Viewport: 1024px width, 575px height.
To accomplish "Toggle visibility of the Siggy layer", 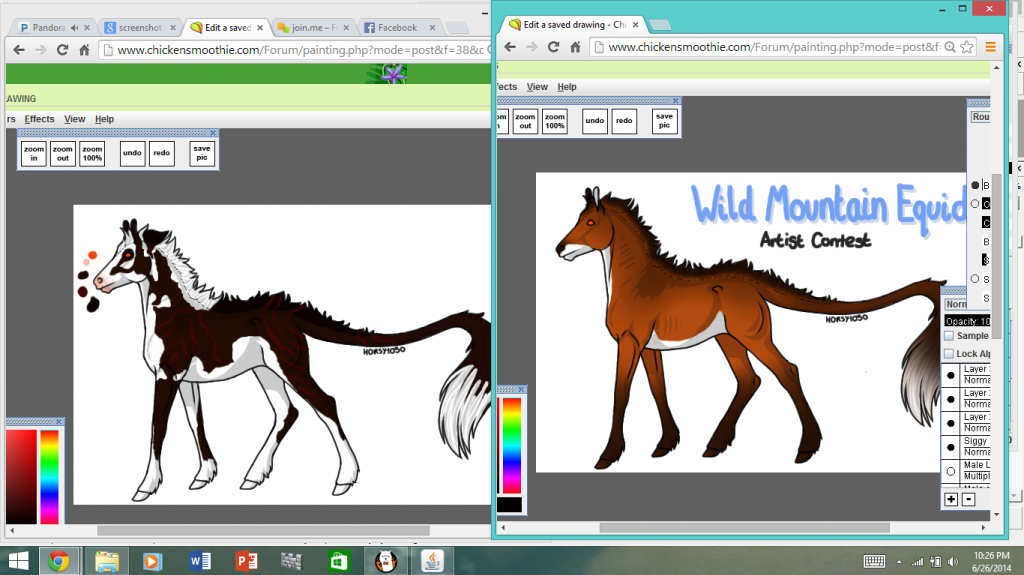I will [950, 447].
